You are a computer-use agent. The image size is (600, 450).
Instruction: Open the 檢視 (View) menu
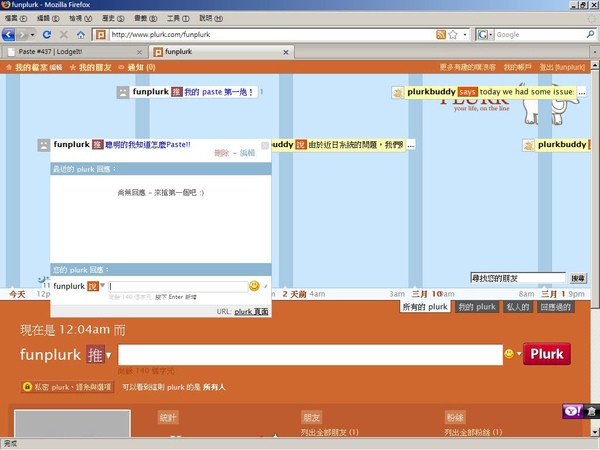point(80,18)
